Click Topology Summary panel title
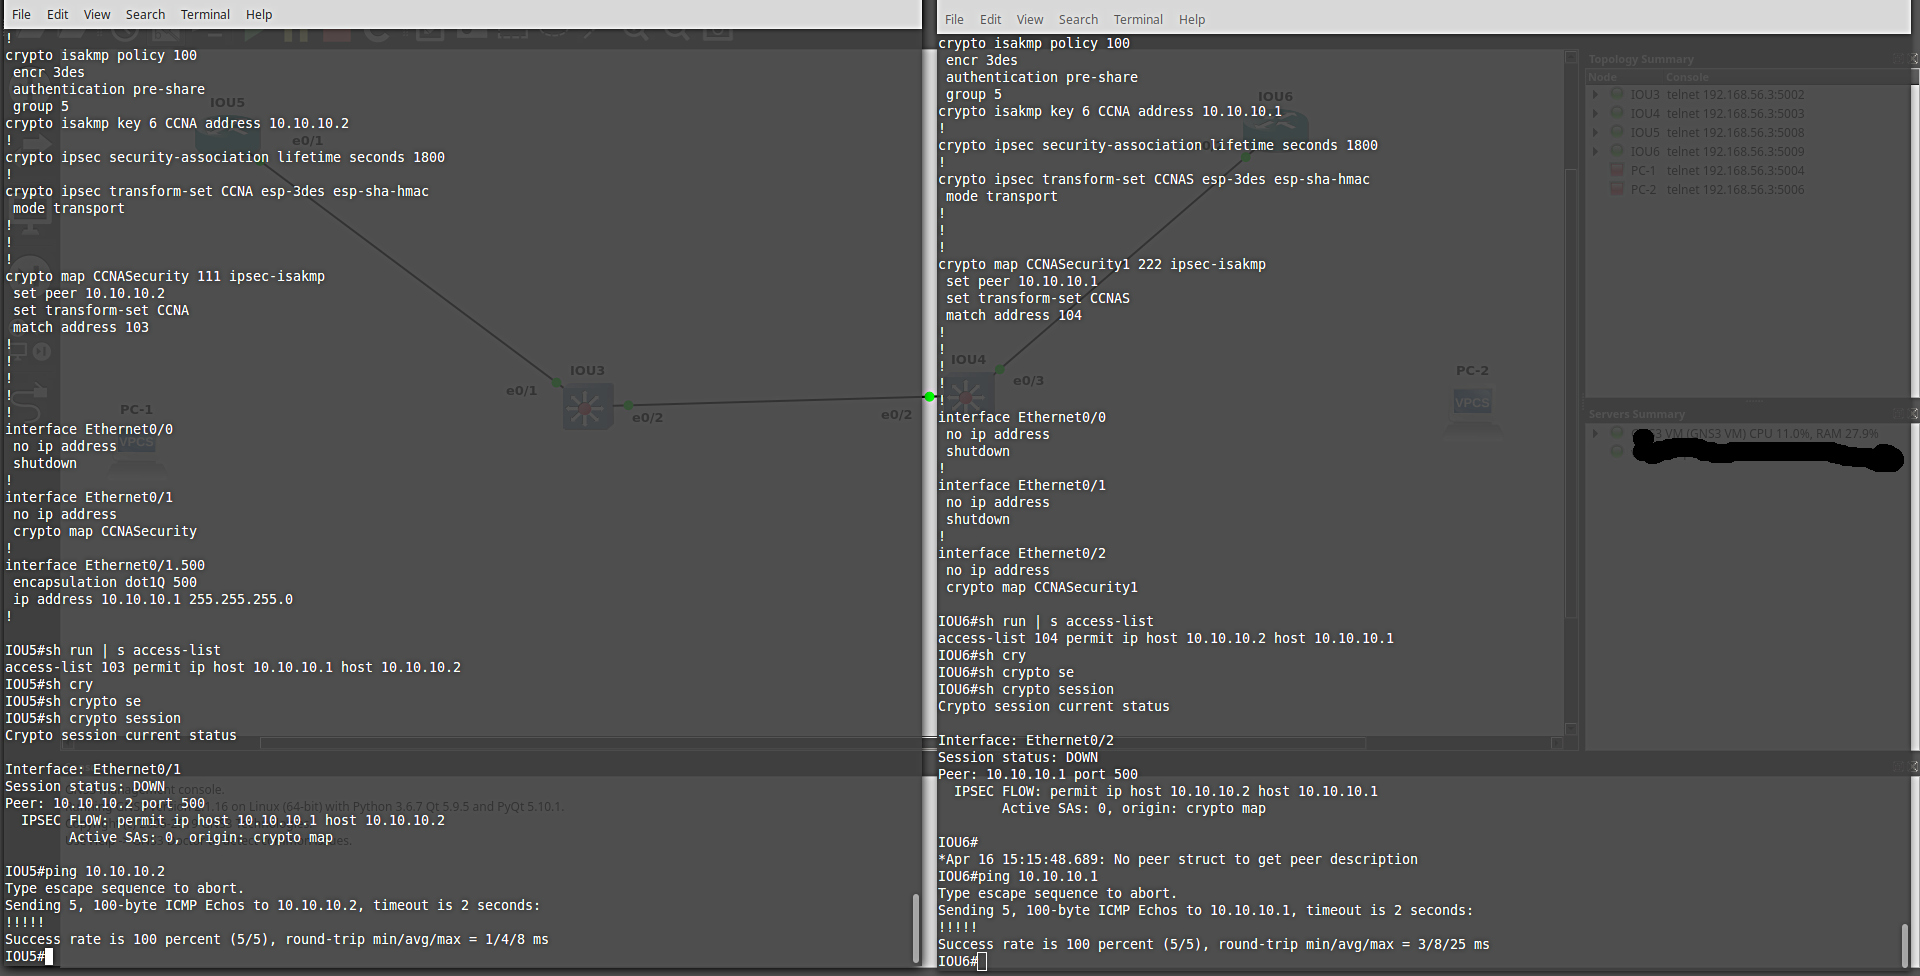The width and height of the screenshot is (1920, 976). coord(1641,59)
